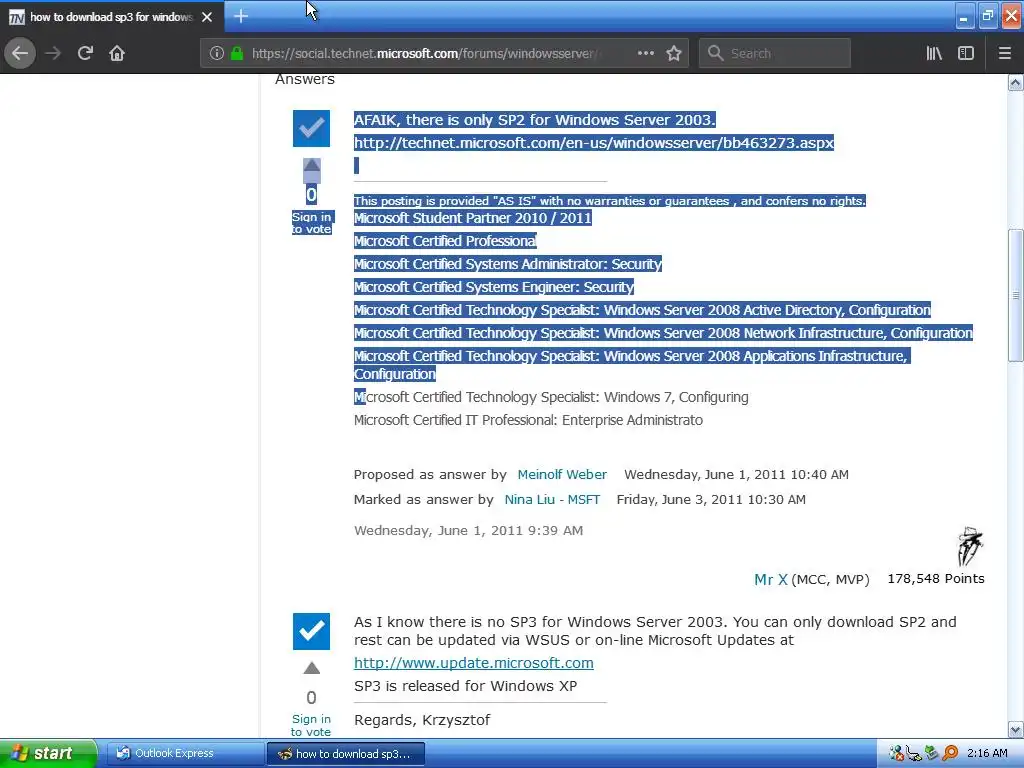
Task: Open Nina Liu - MSFT profile link
Action: point(552,499)
